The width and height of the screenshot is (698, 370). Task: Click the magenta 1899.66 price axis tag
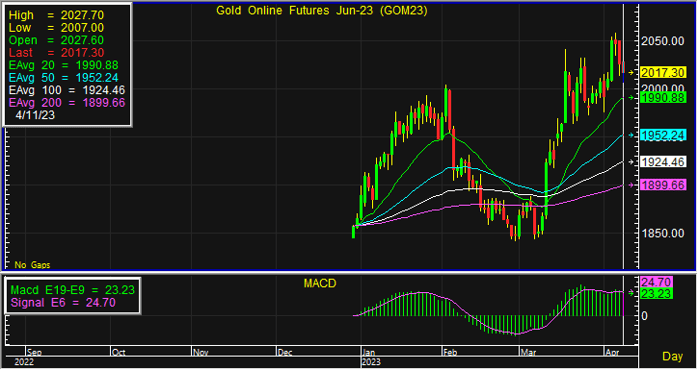[x=663, y=185]
